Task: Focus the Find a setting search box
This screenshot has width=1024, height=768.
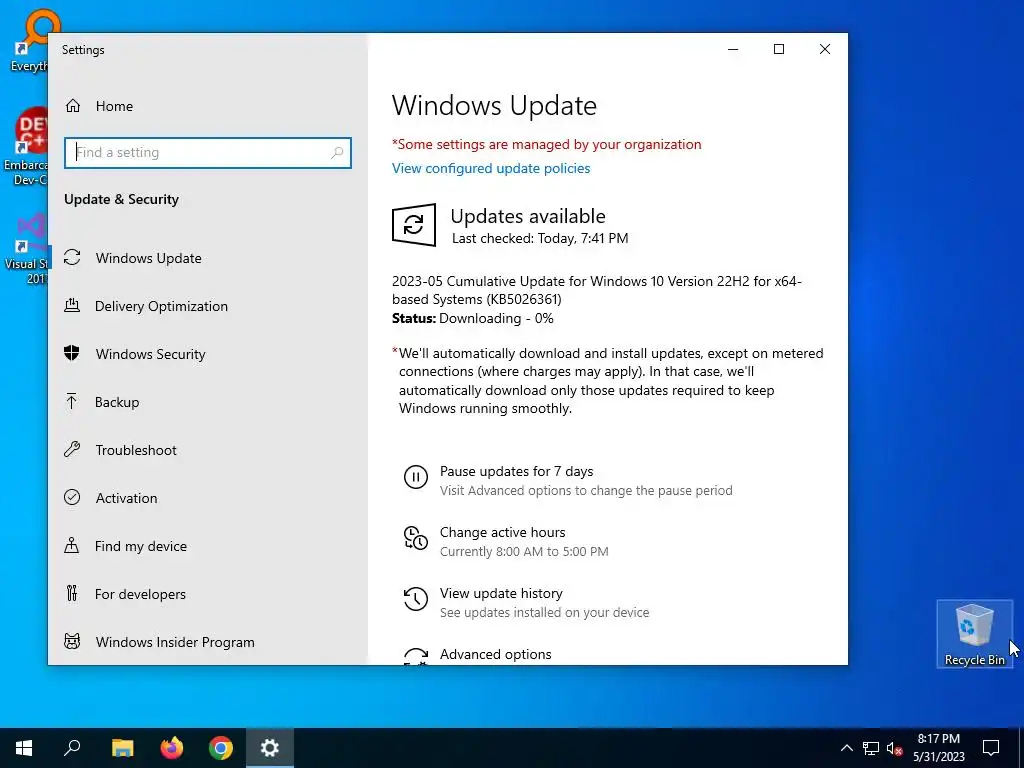Action: [208, 153]
